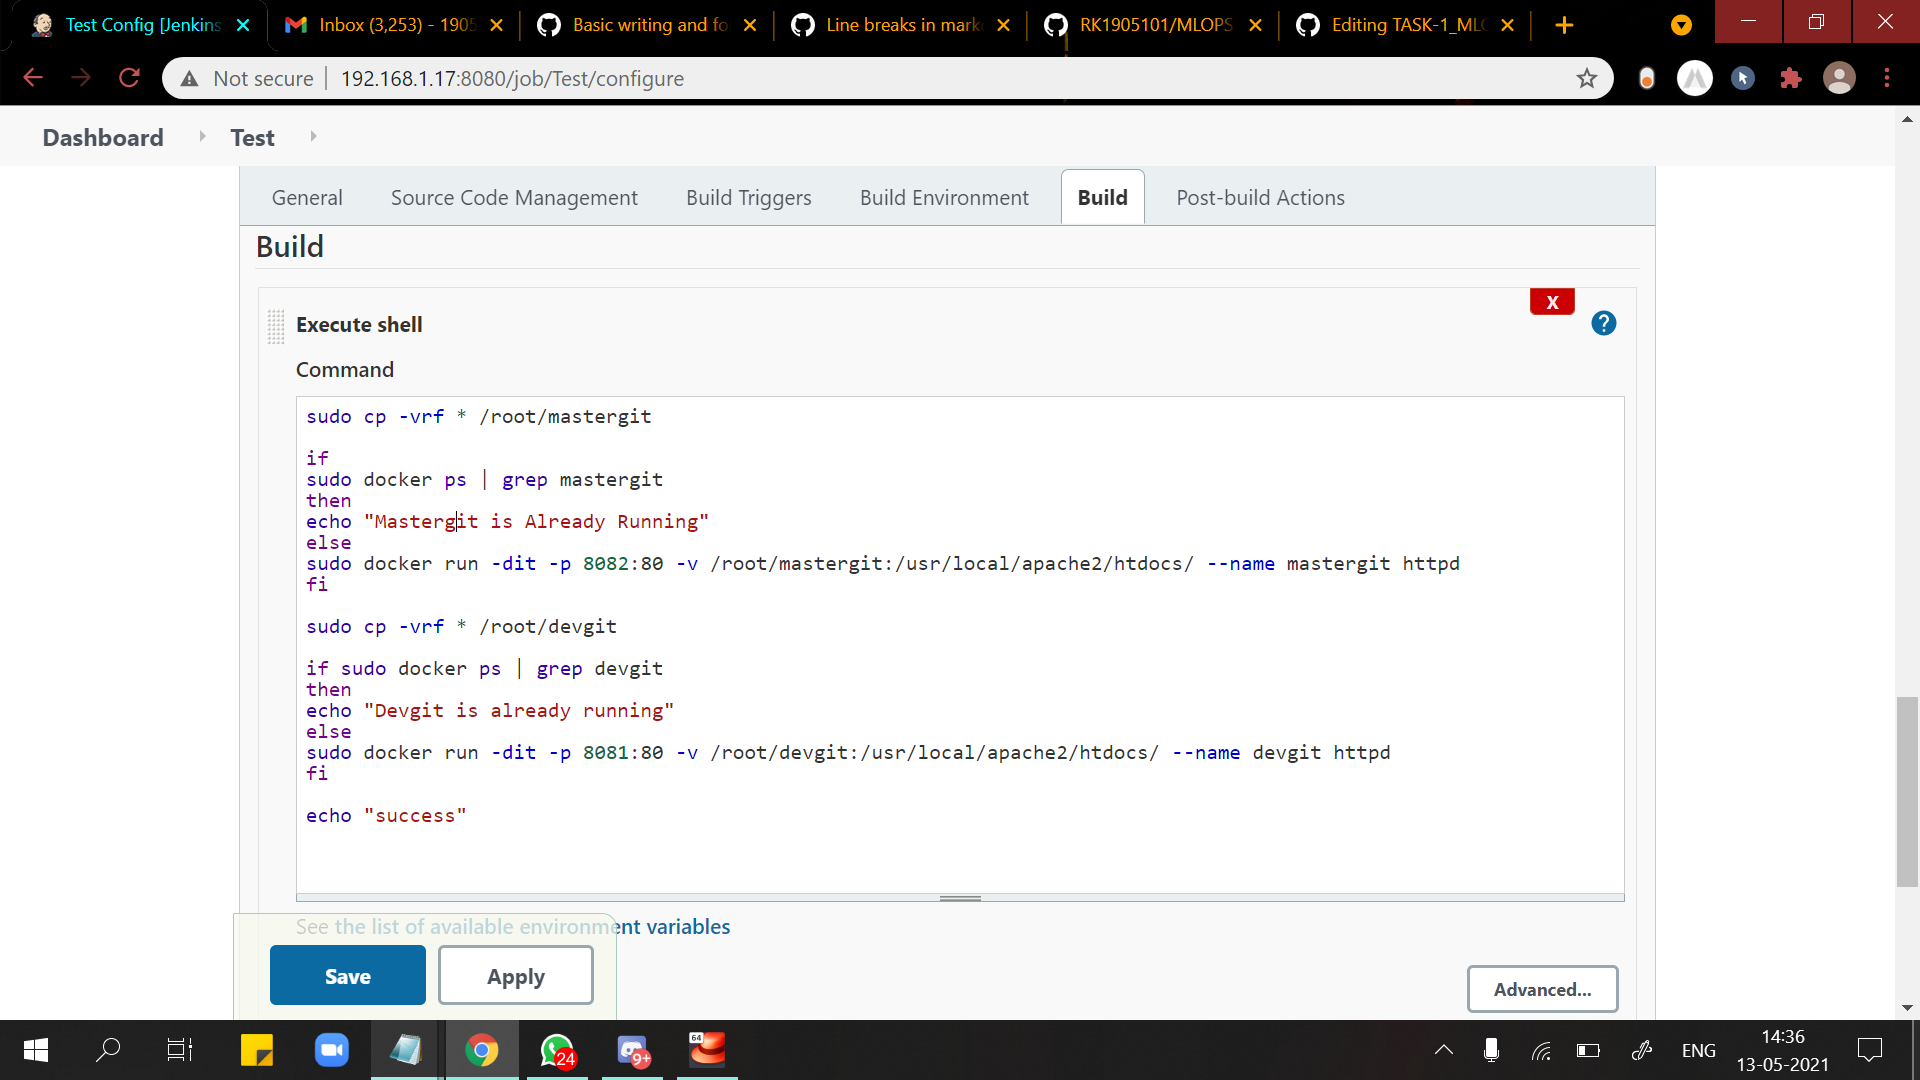Open the Test breadcrumb link
This screenshot has width=1920, height=1080.
pos(252,137)
